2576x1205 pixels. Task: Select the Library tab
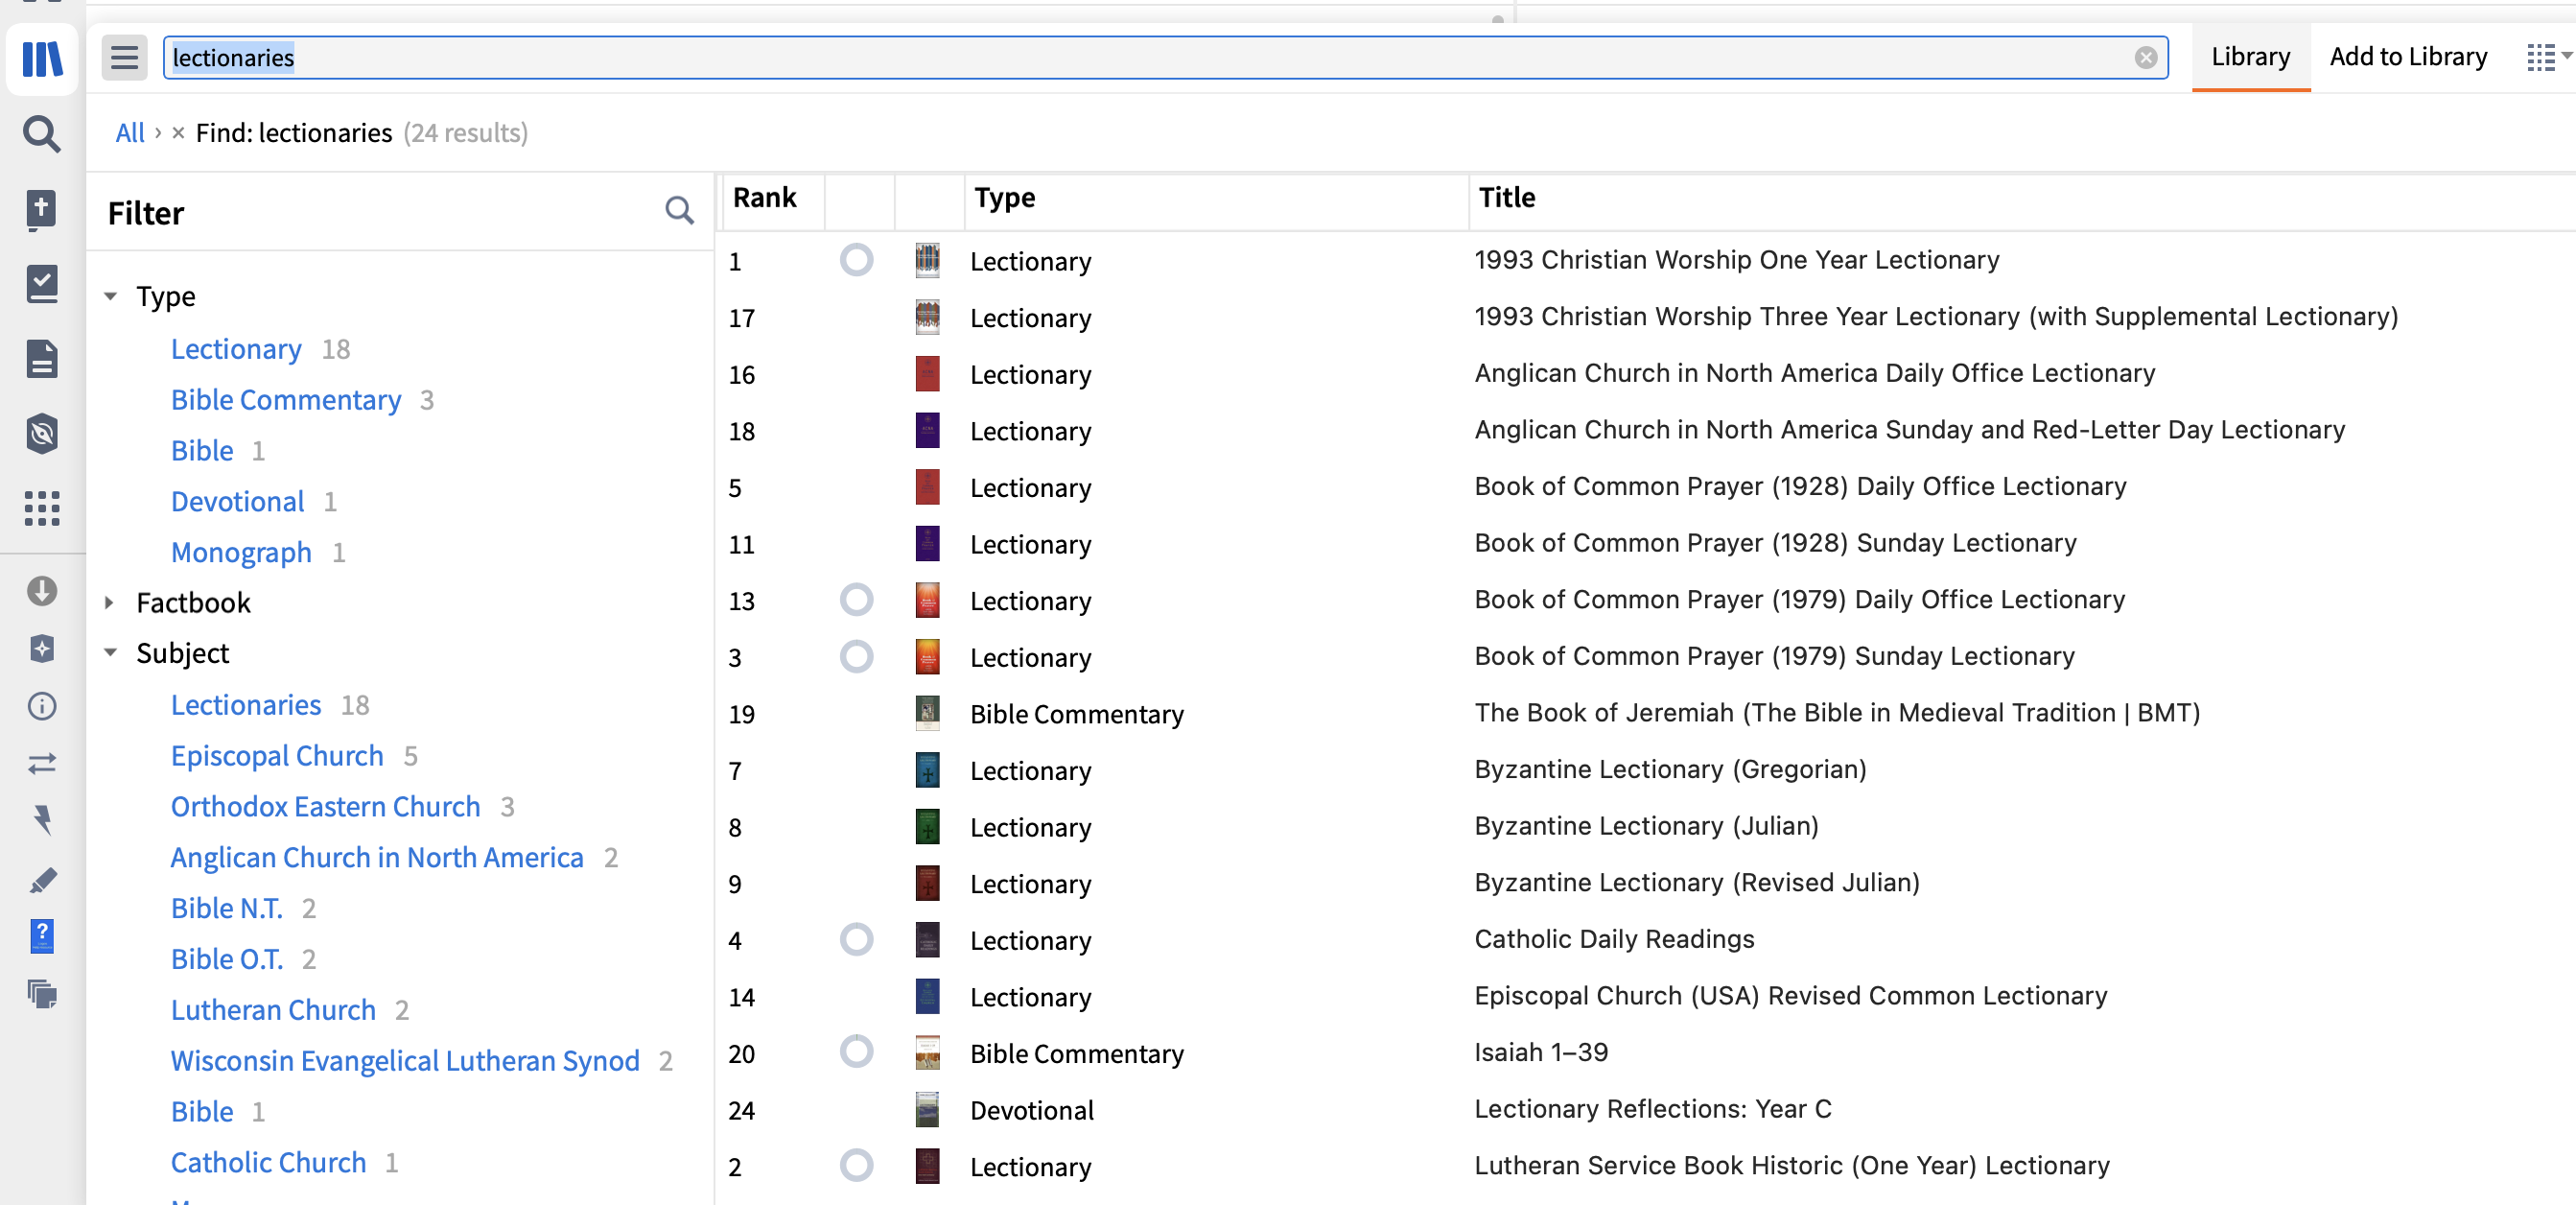click(2250, 57)
